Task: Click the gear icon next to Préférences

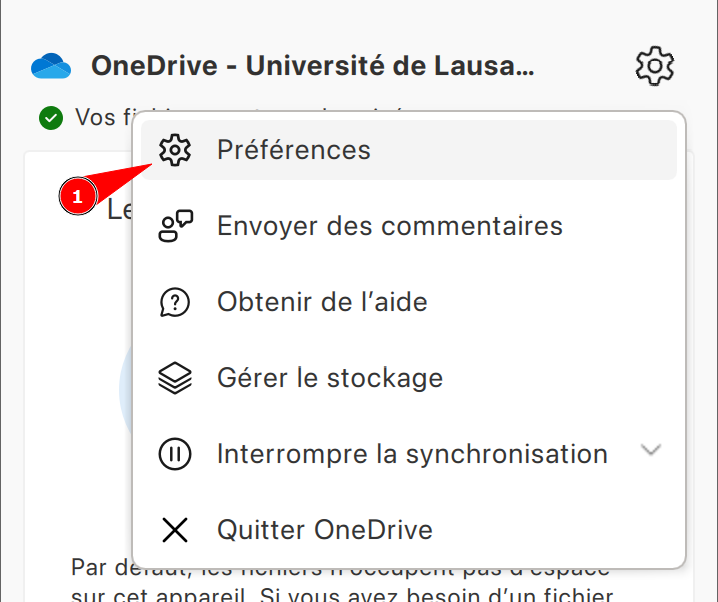Action: pyautogui.click(x=175, y=150)
